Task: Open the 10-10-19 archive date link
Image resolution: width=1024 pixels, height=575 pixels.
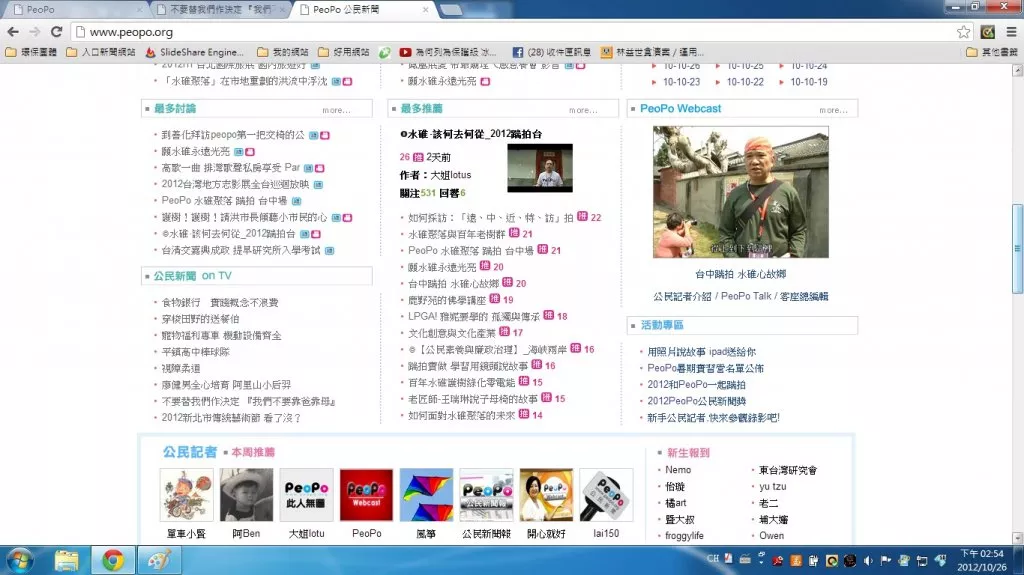Action: pyautogui.click(x=808, y=82)
